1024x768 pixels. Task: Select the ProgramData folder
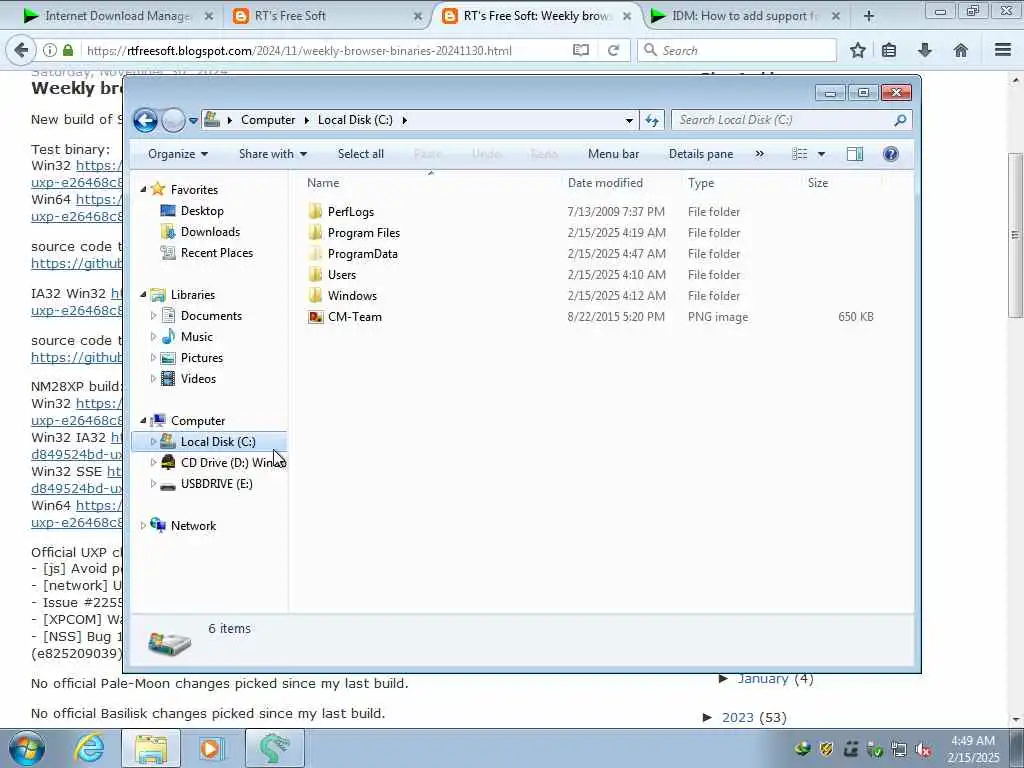362,253
